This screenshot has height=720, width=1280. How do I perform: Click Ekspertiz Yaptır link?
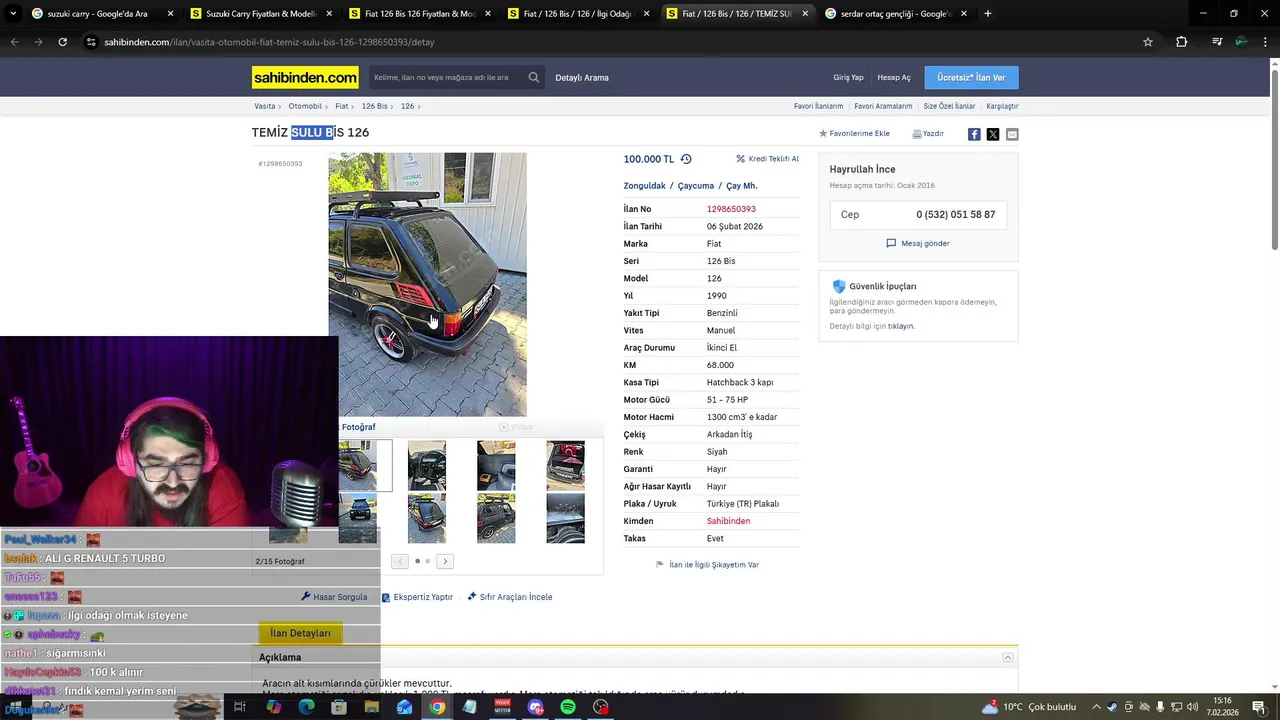417,597
